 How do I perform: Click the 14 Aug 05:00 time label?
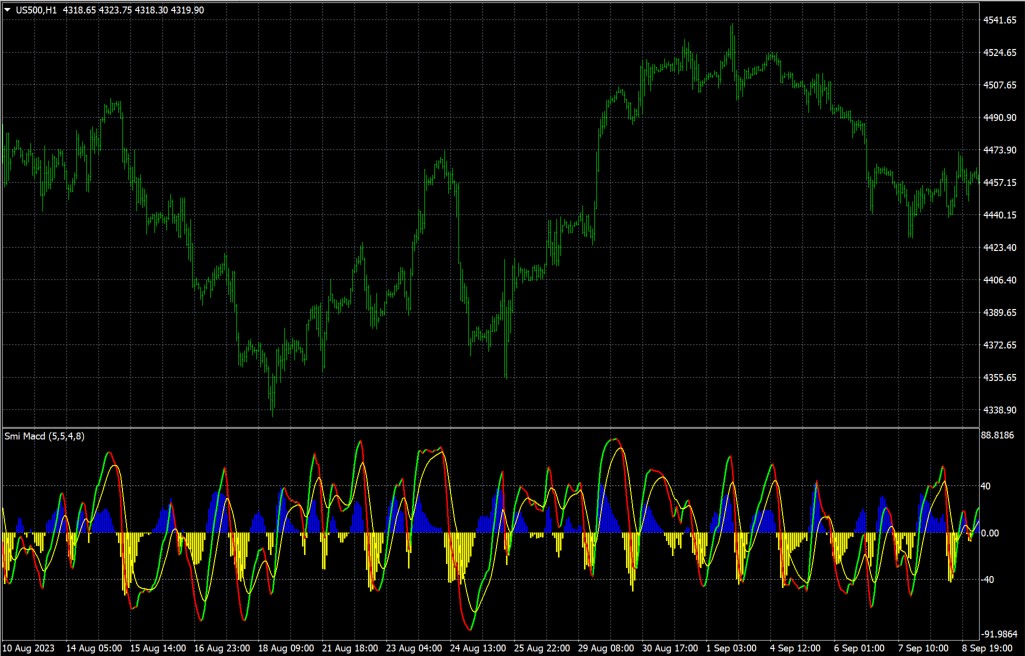coord(93,649)
